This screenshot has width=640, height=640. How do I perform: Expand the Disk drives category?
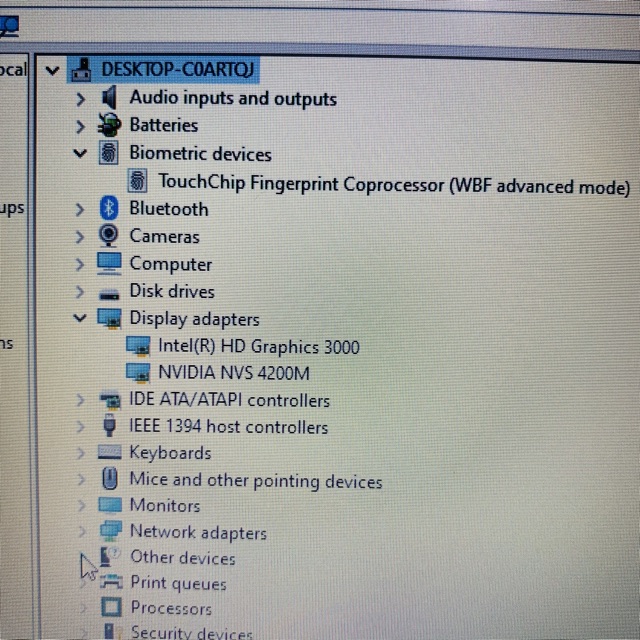pos(80,292)
